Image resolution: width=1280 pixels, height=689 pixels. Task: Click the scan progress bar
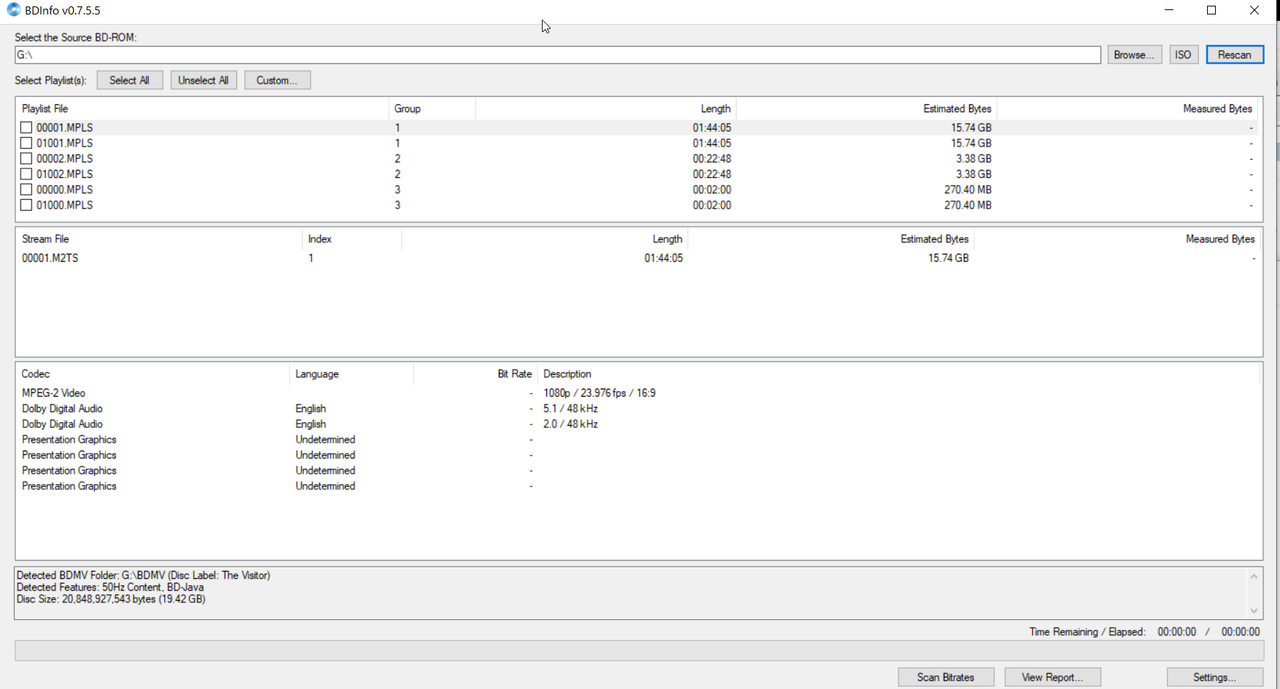[638, 651]
